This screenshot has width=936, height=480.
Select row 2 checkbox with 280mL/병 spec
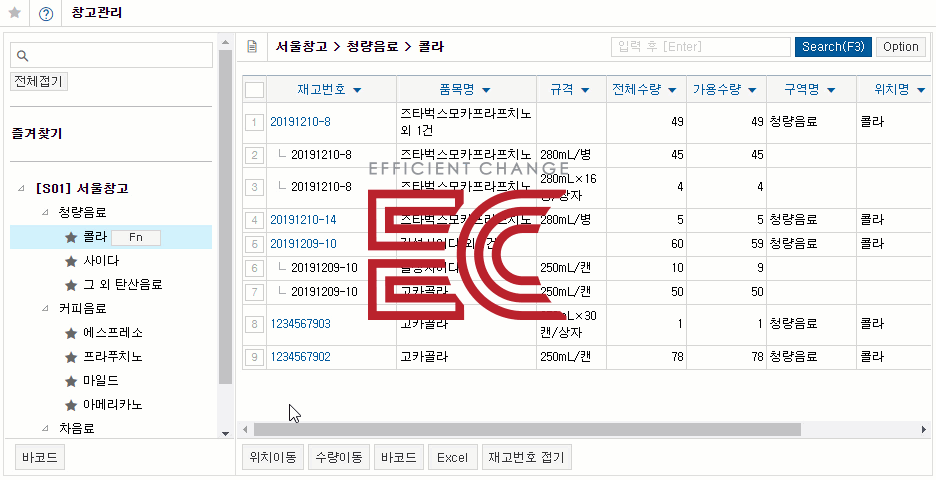pyautogui.click(x=254, y=155)
